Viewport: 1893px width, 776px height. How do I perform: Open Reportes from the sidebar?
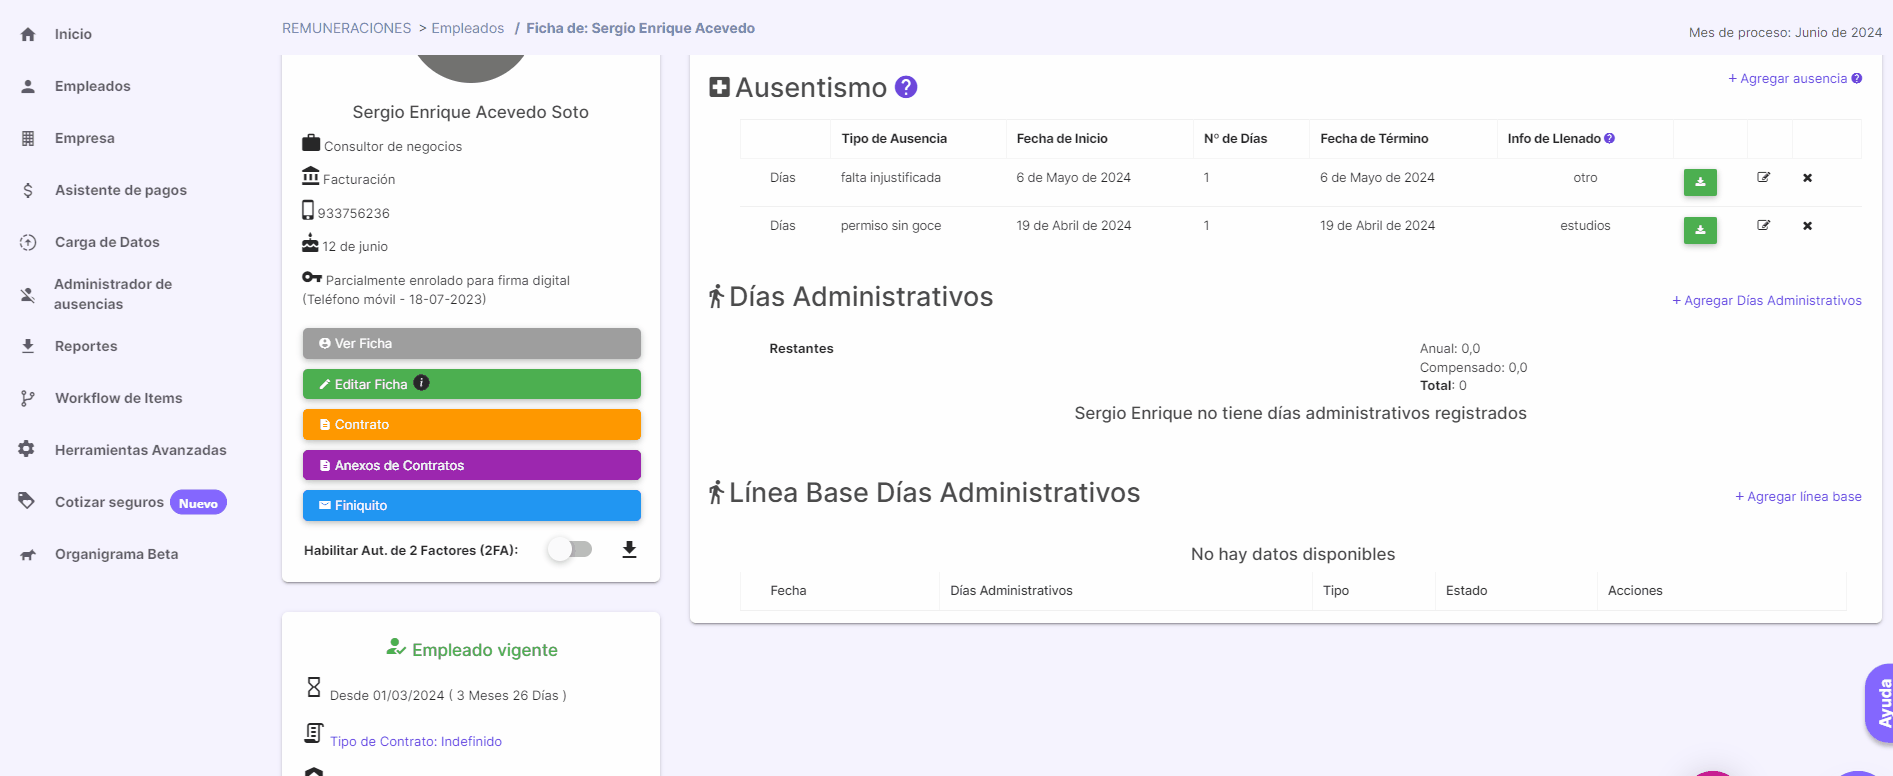(x=86, y=346)
